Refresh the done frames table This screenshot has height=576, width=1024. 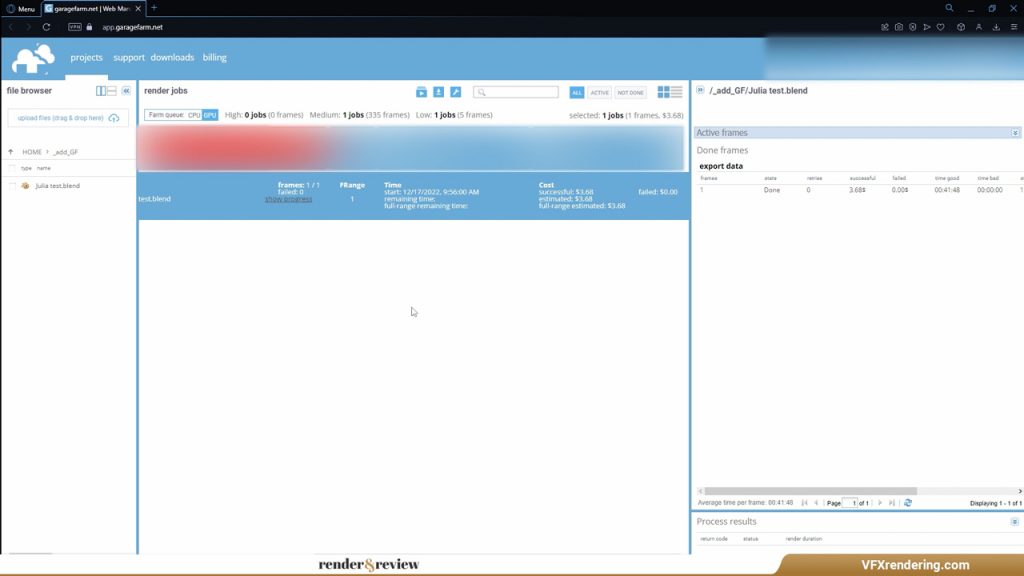click(908, 503)
